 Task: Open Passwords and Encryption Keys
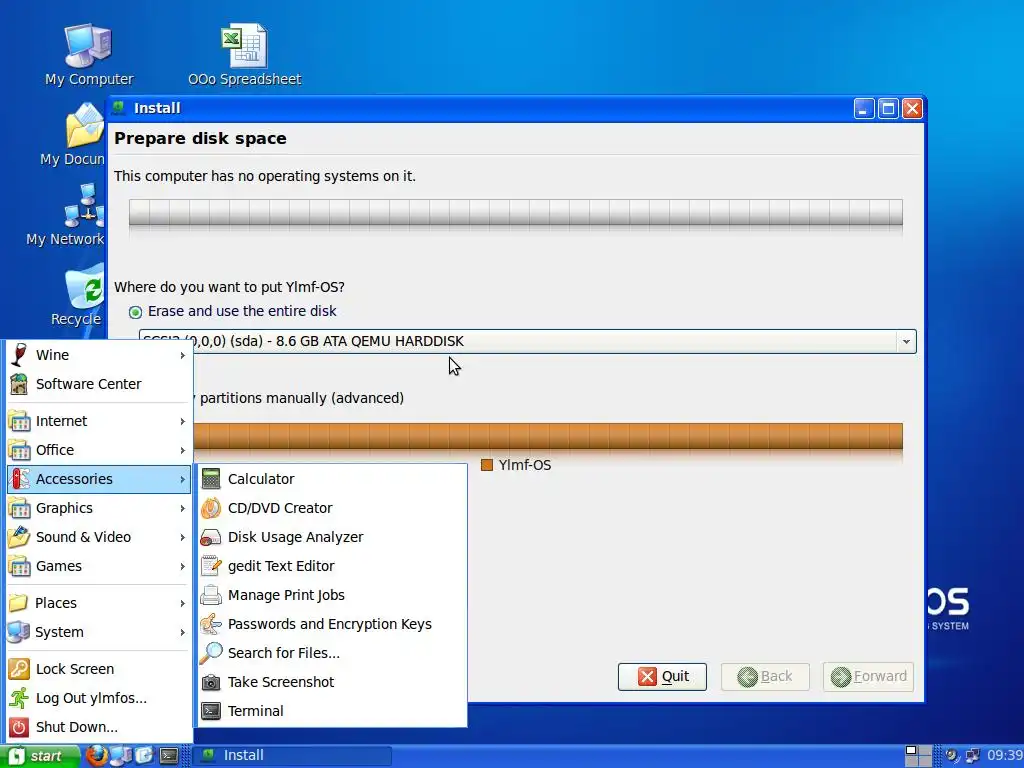click(x=331, y=624)
